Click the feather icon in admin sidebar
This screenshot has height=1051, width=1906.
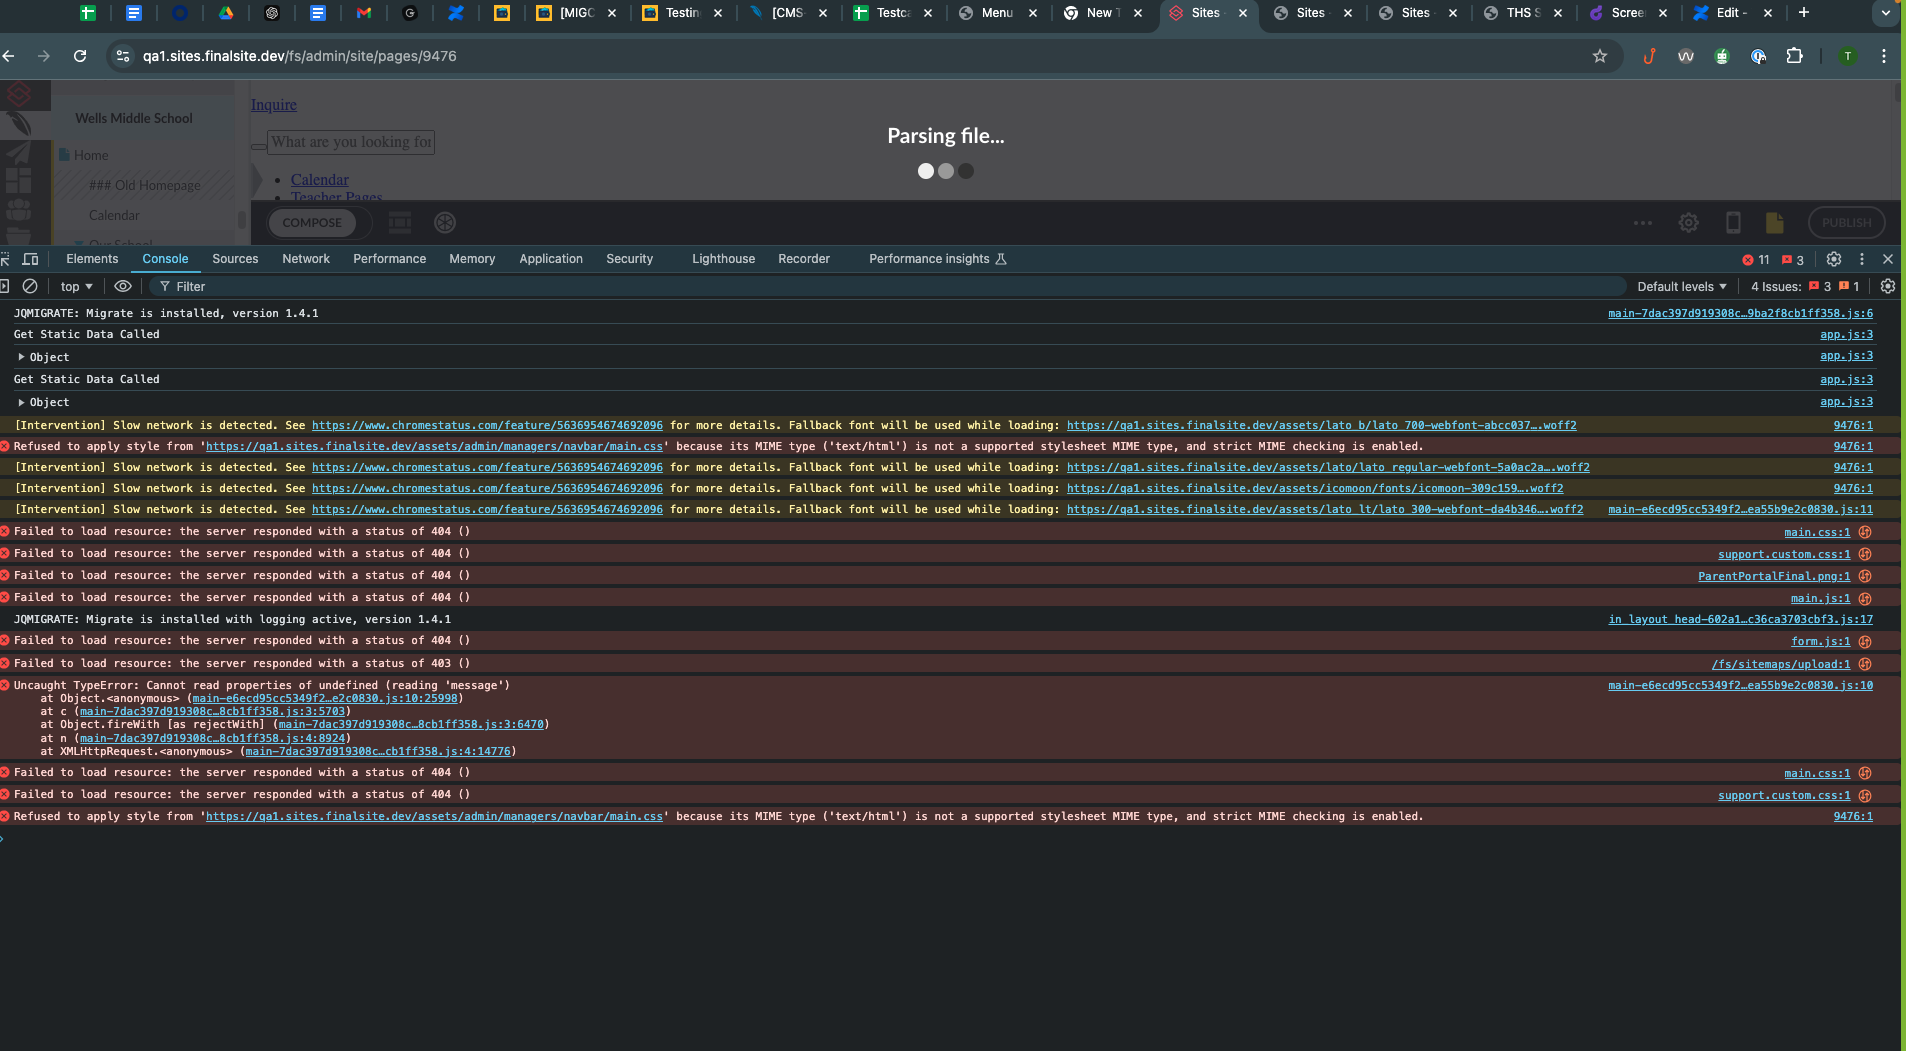(x=18, y=123)
